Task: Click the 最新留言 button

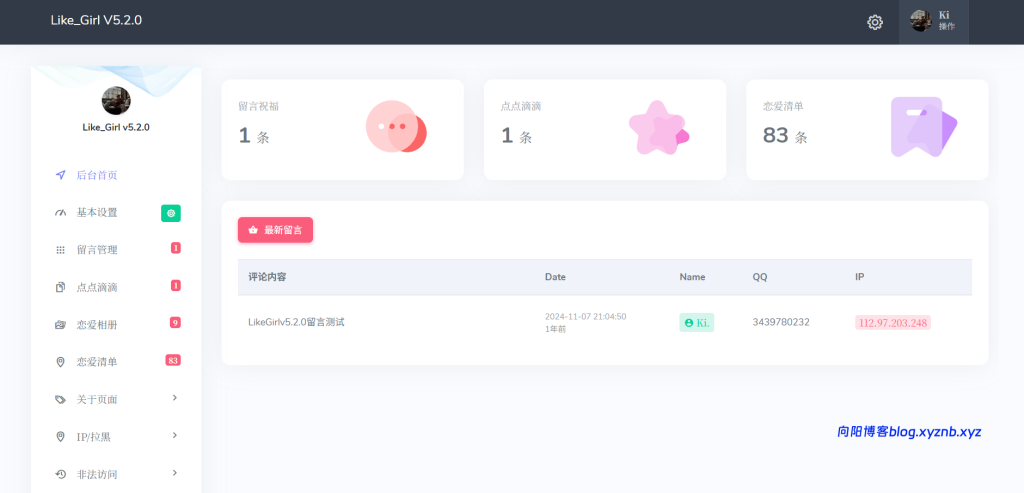Action: coord(276,230)
